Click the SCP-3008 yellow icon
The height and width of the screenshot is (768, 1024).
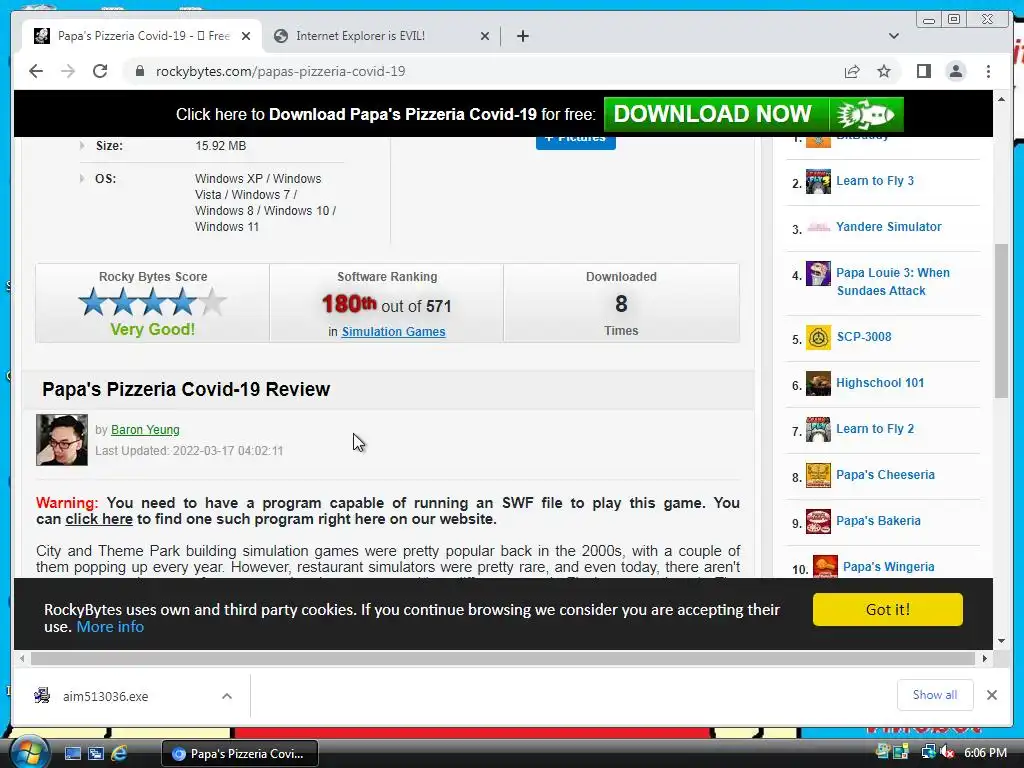click(x=818, y=338)
